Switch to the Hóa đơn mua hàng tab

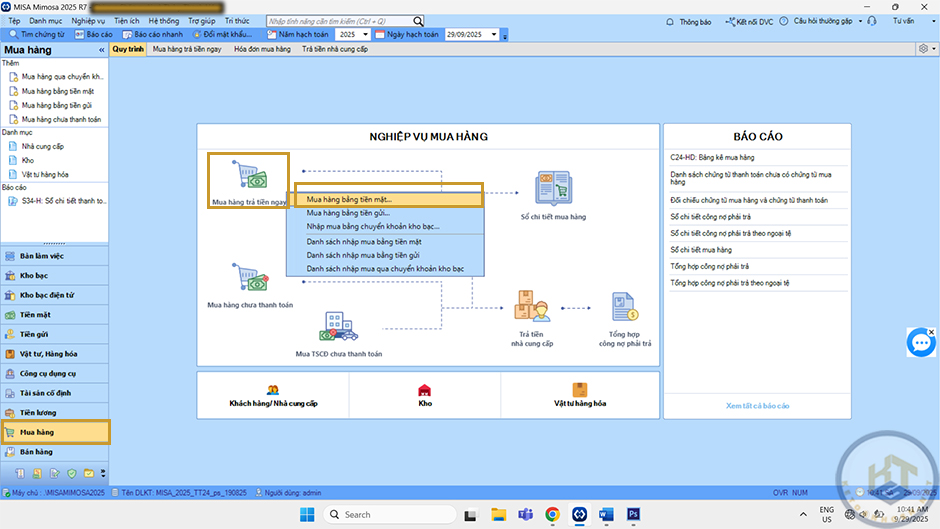point(262,49)
